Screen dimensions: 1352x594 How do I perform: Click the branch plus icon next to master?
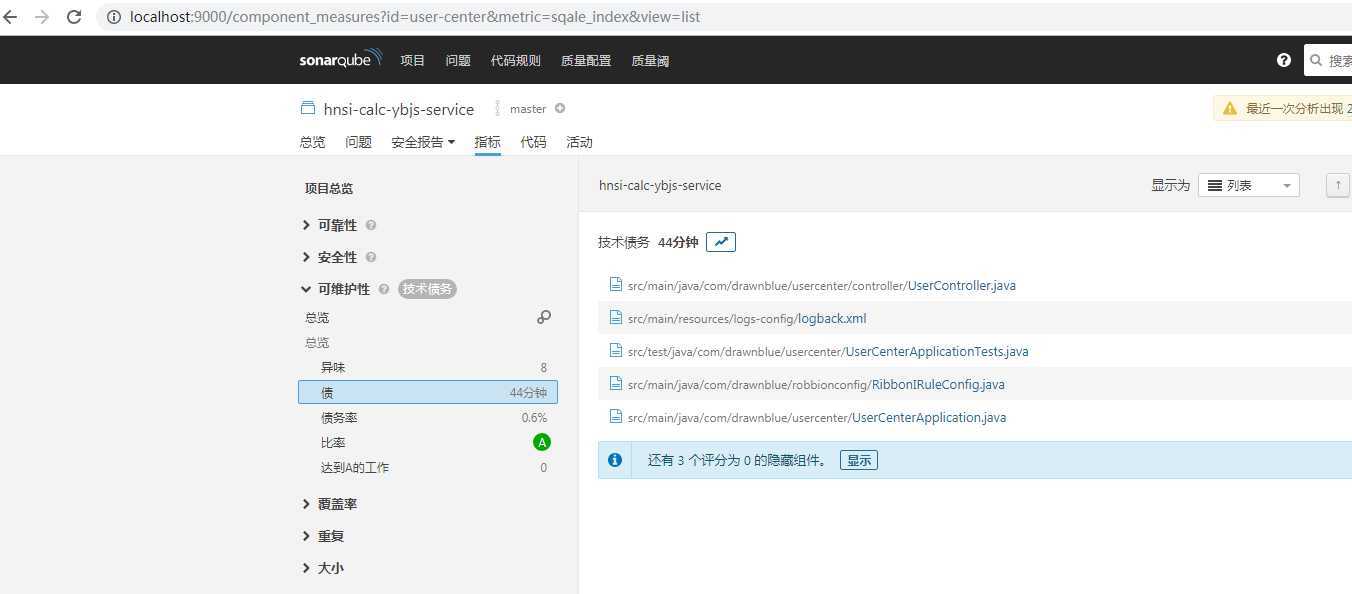click(560, 108)
